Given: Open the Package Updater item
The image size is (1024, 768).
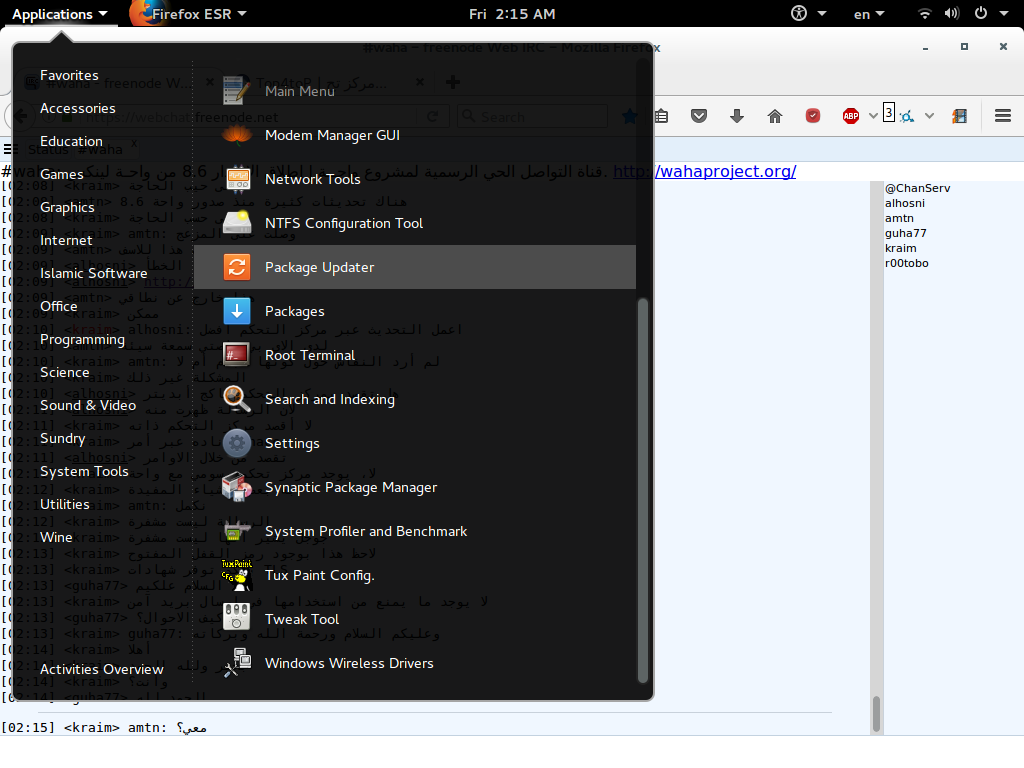Looking at the screenshot, I should [319, 267].
